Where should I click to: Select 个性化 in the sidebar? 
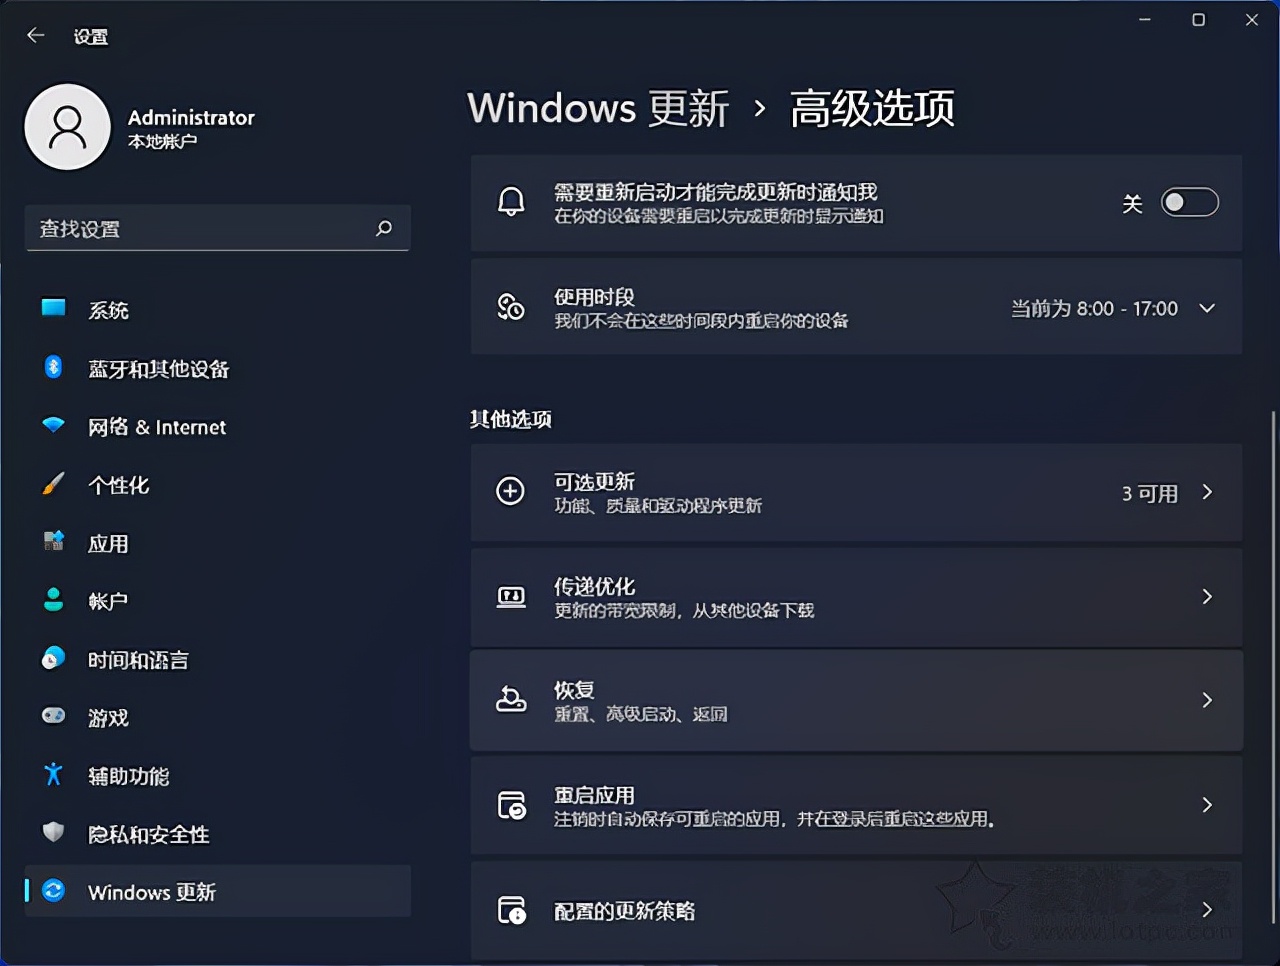[x=218, y=484]
